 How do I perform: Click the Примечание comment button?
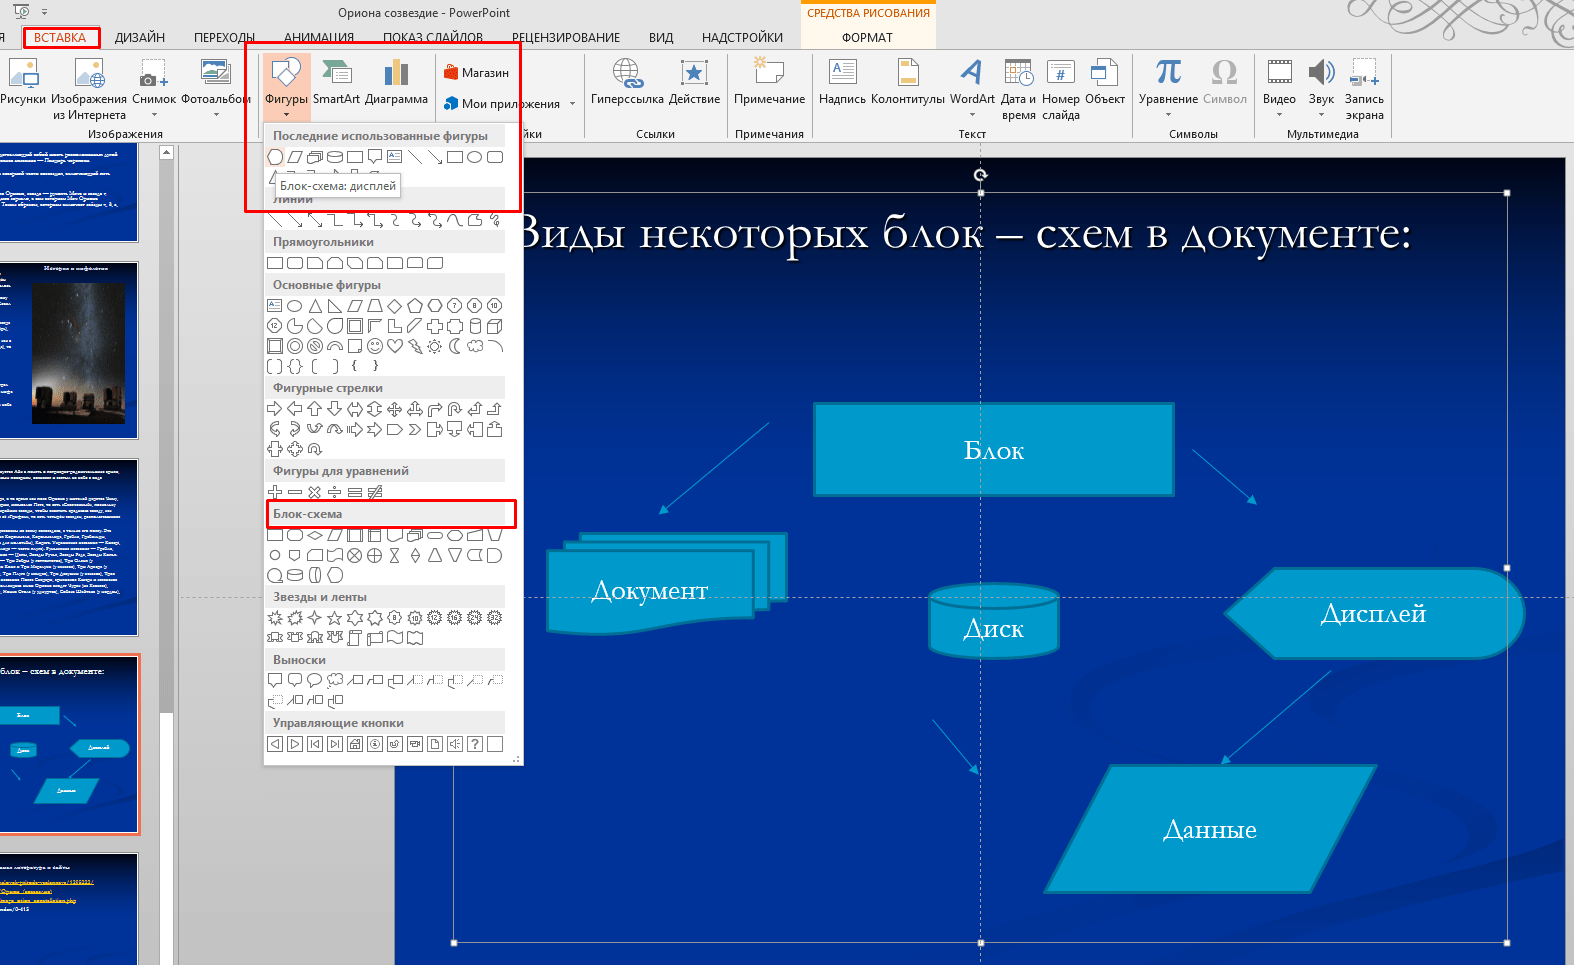click(x=769, y=82)
